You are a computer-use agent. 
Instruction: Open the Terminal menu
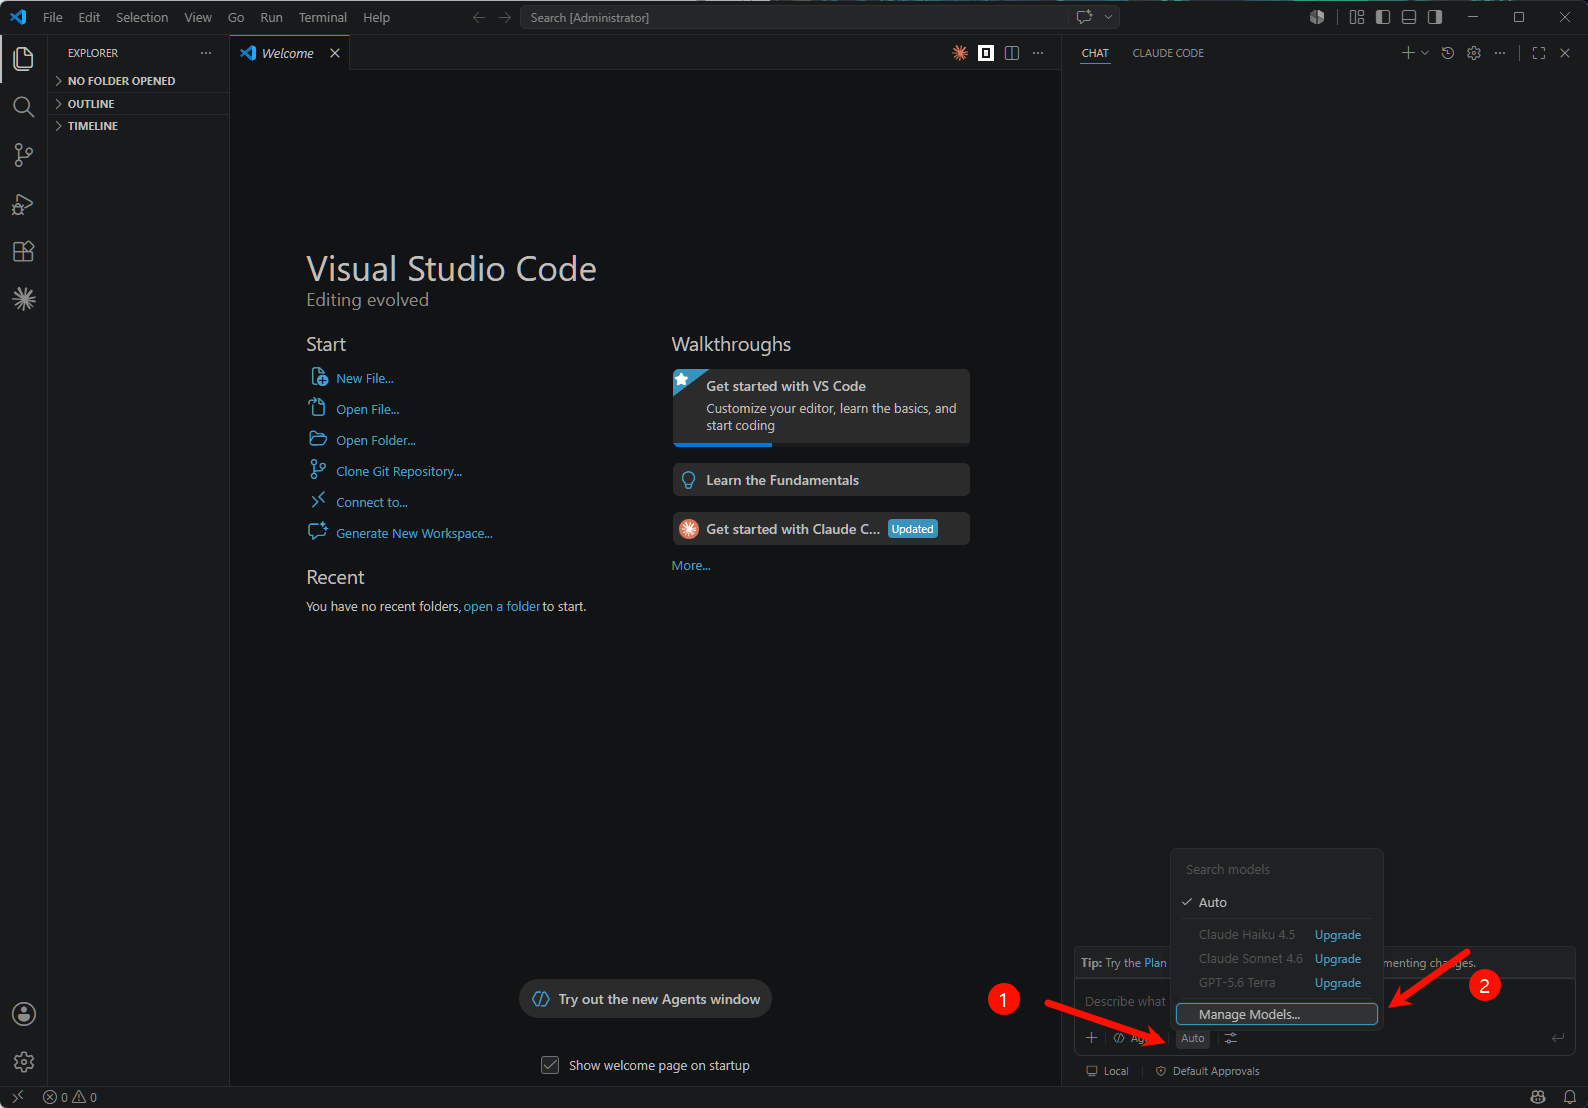323,17
